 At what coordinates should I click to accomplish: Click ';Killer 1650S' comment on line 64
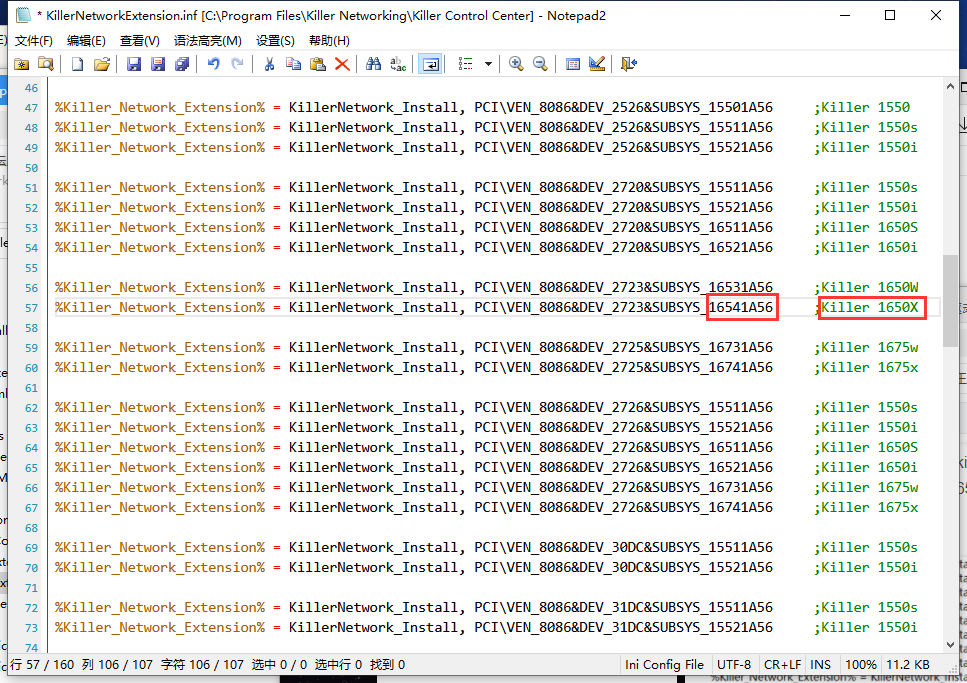point(866,447)
